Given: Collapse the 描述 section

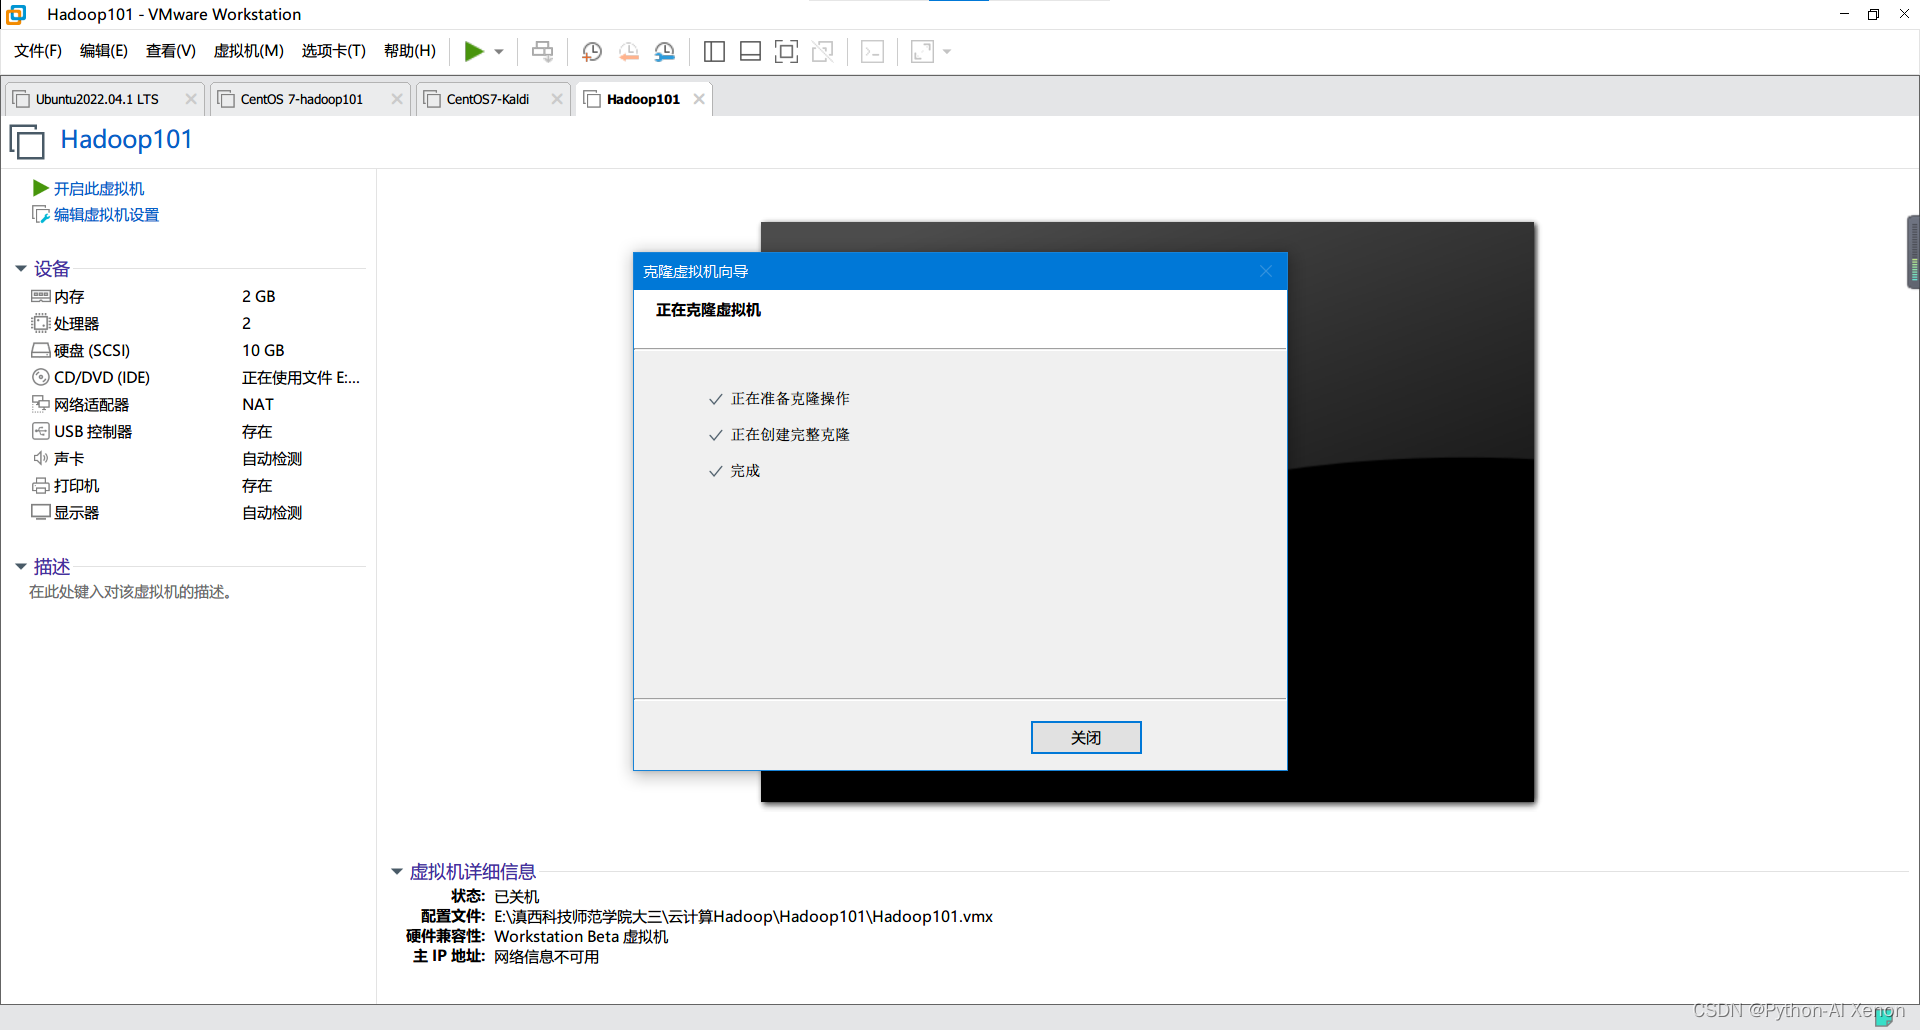Looking at the screenshot, I should [x=21, y=567].
